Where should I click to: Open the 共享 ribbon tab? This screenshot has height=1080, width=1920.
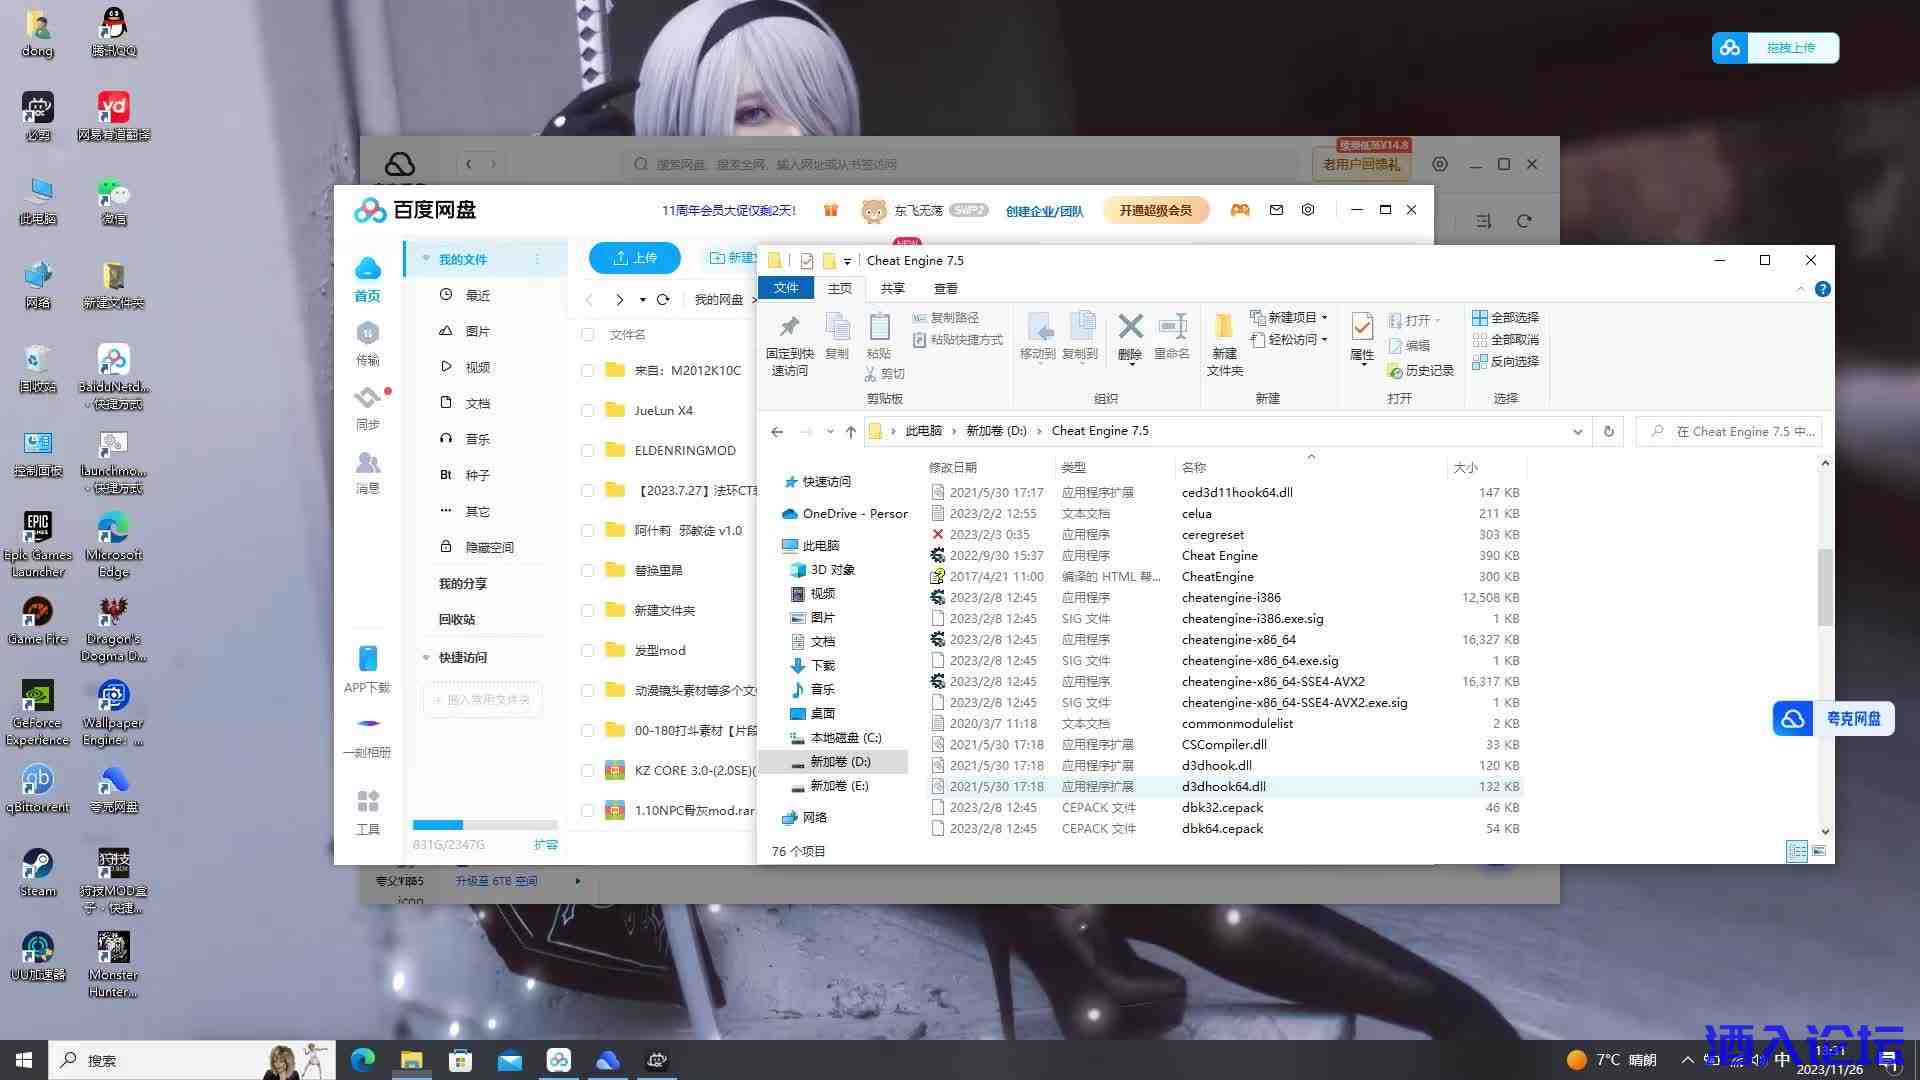pos(892,288)
